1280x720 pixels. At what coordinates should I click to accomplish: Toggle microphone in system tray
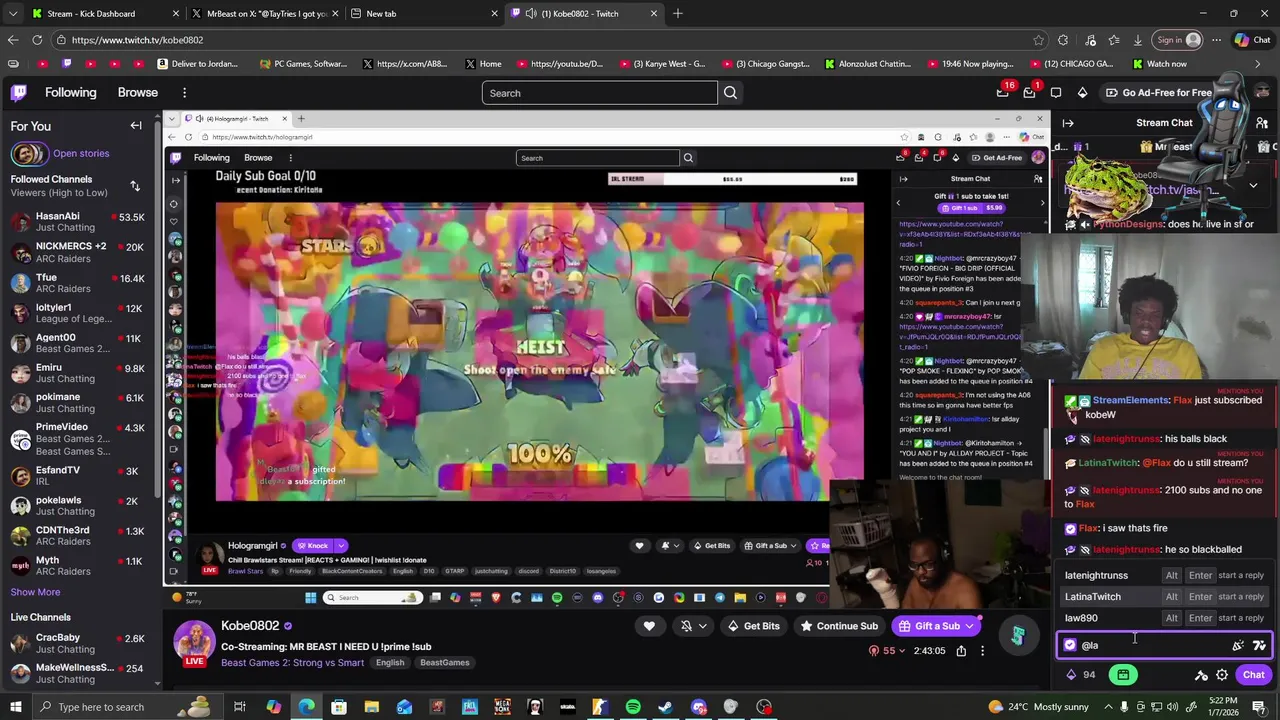[1124, 707]
